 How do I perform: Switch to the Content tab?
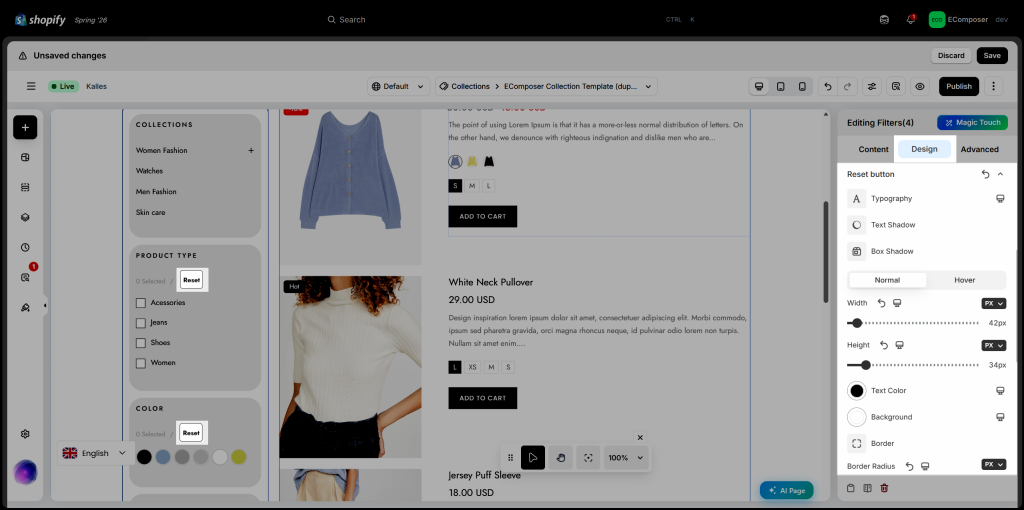[x=873, y=150]
